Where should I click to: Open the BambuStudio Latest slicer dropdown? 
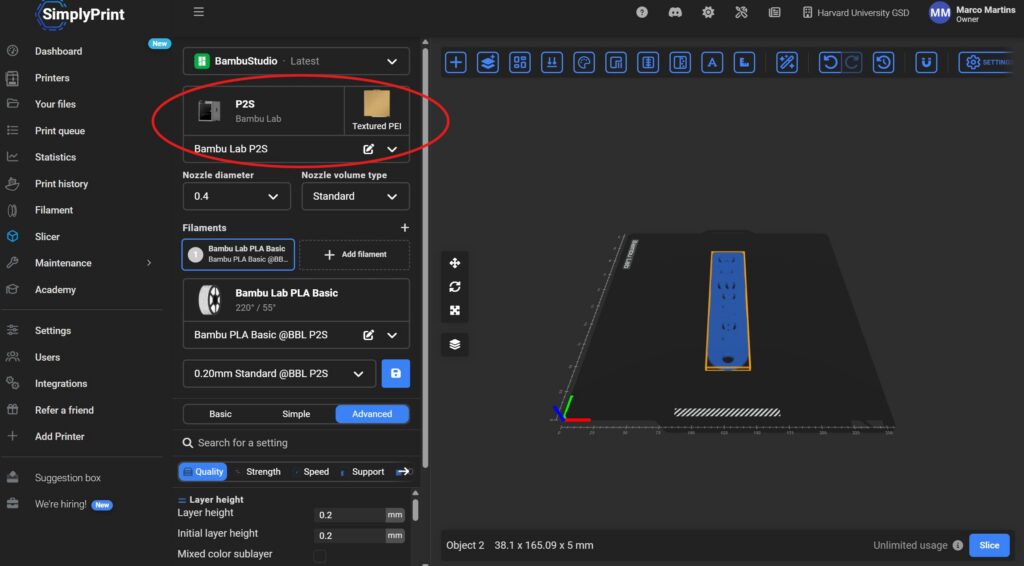coord(296,61)
